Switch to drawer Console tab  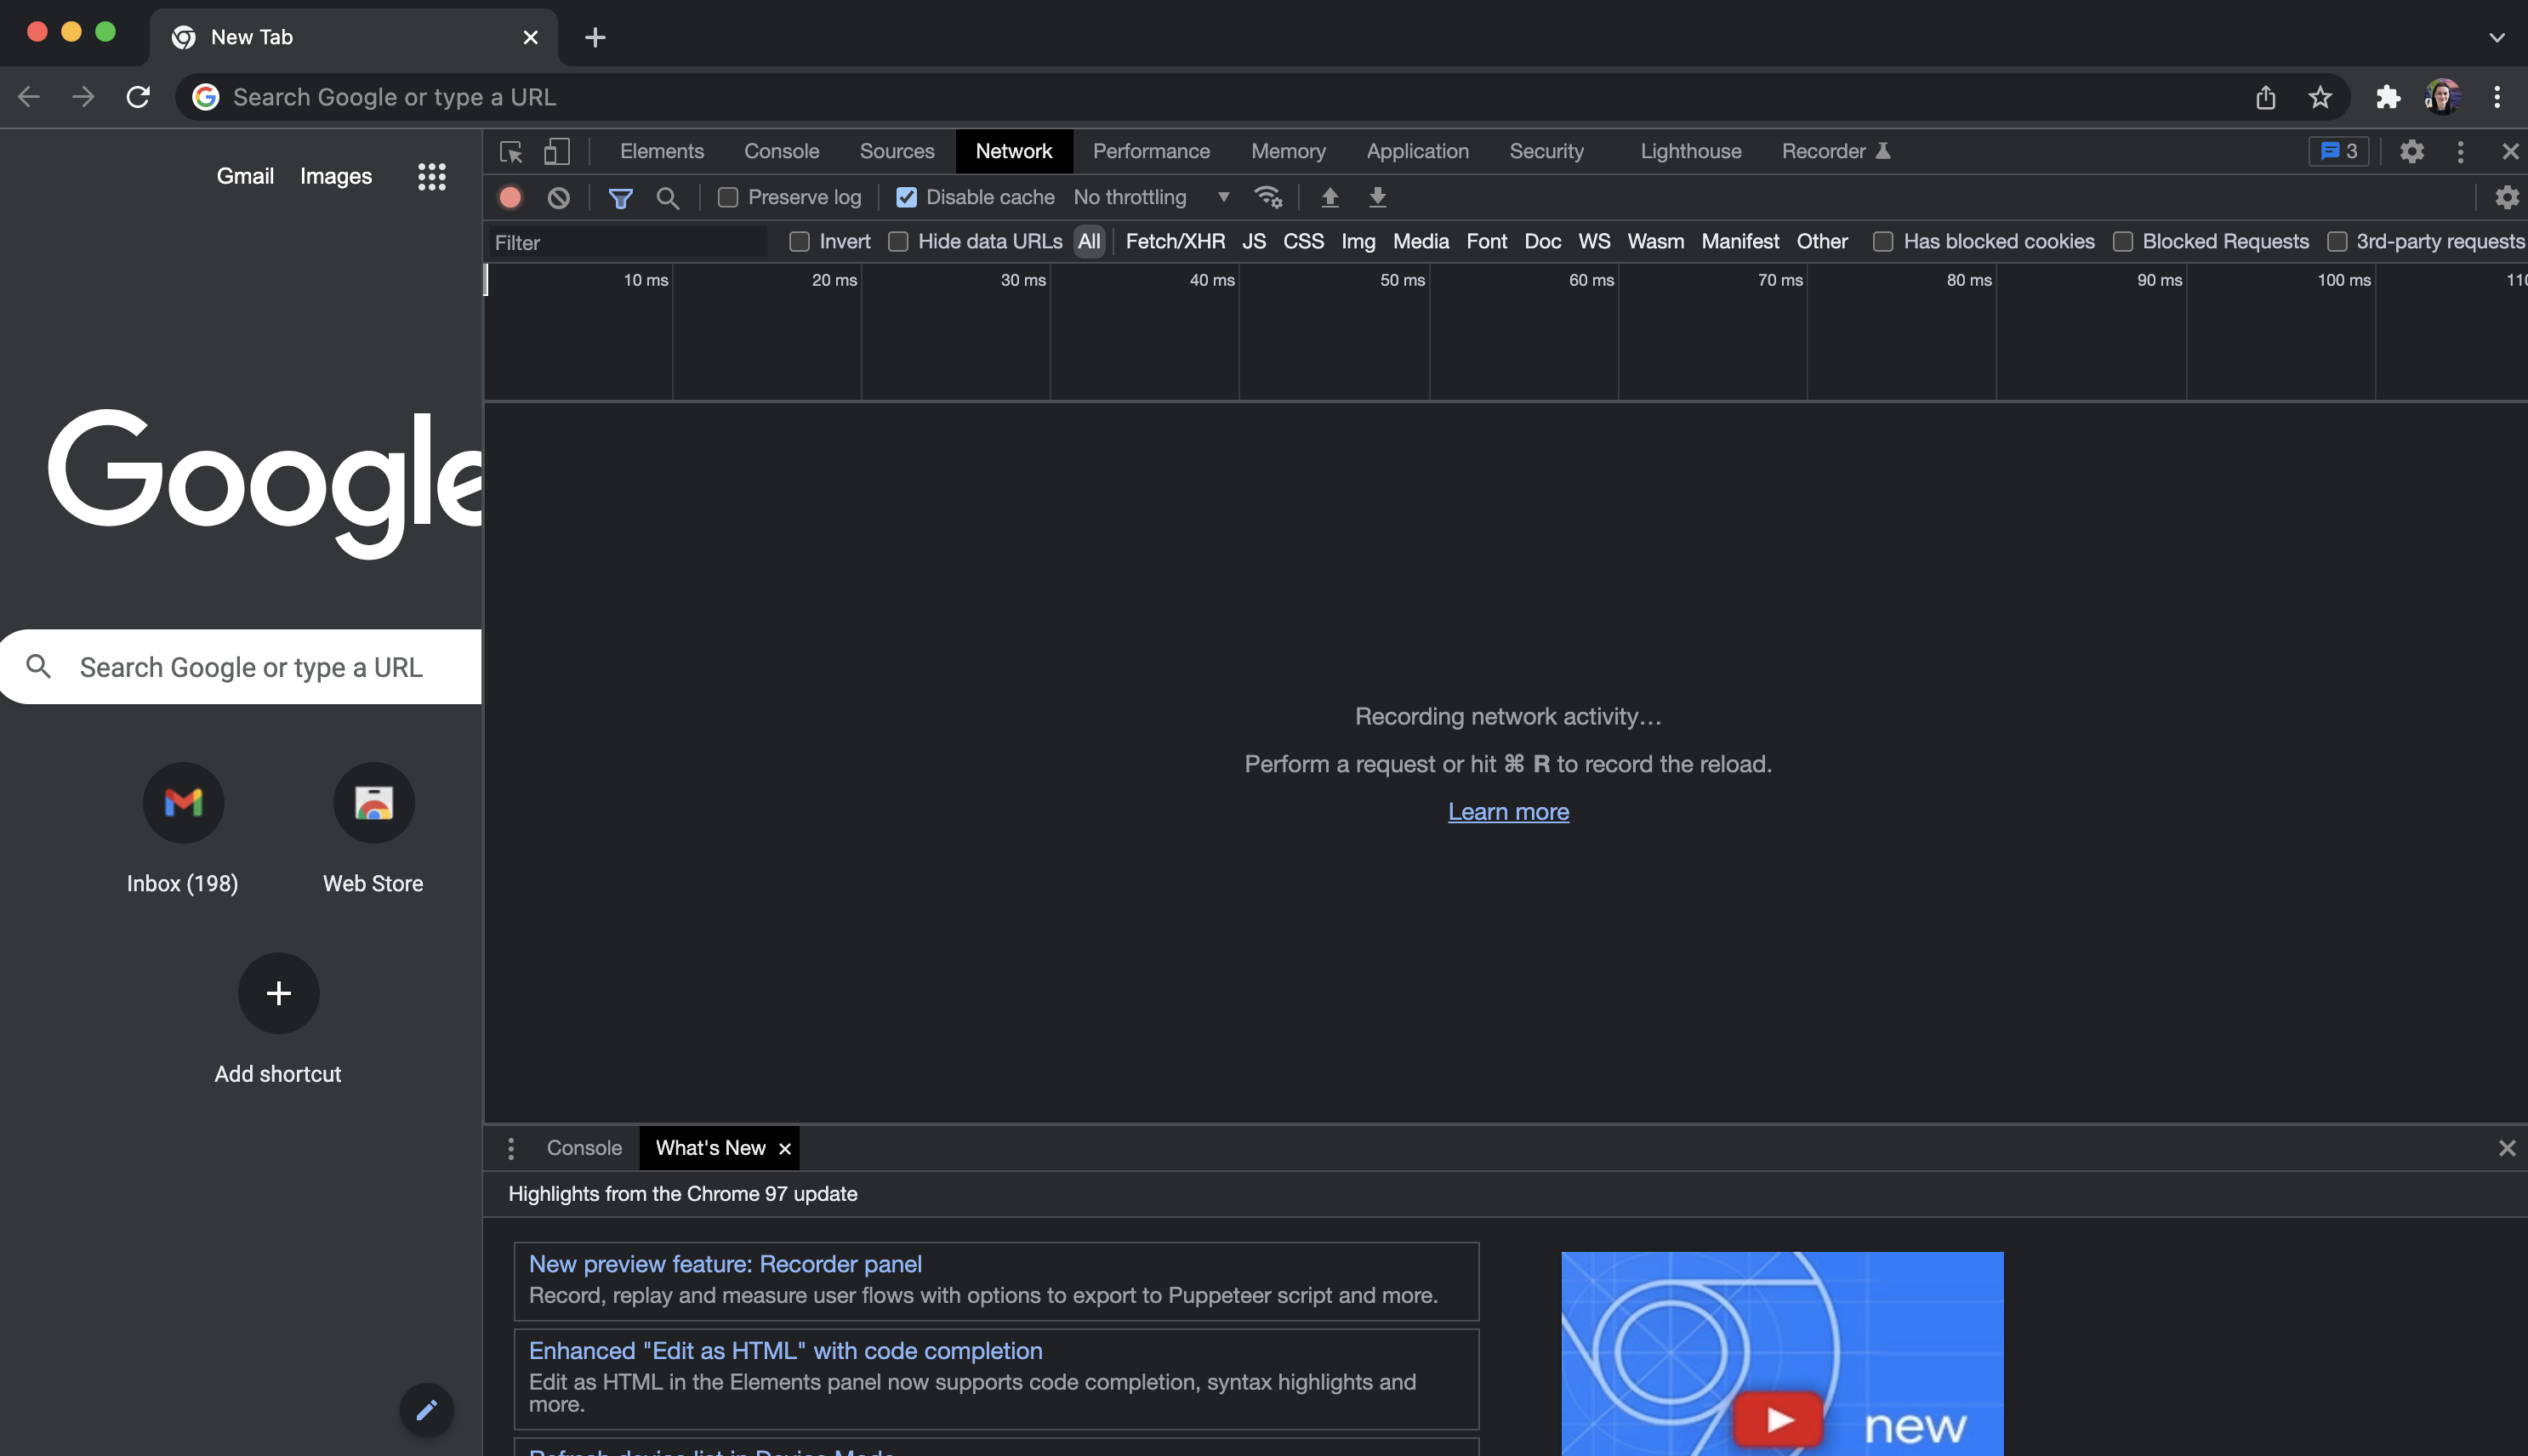pos(584,1148)
